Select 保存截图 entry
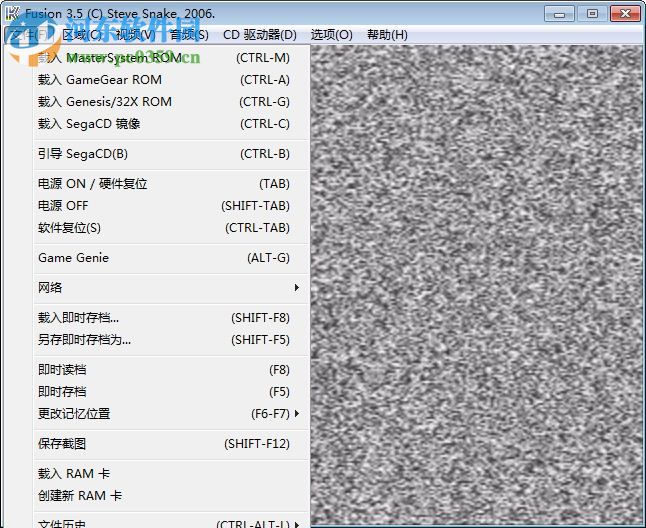The image size is (646, 528). [x=171, y=444]
